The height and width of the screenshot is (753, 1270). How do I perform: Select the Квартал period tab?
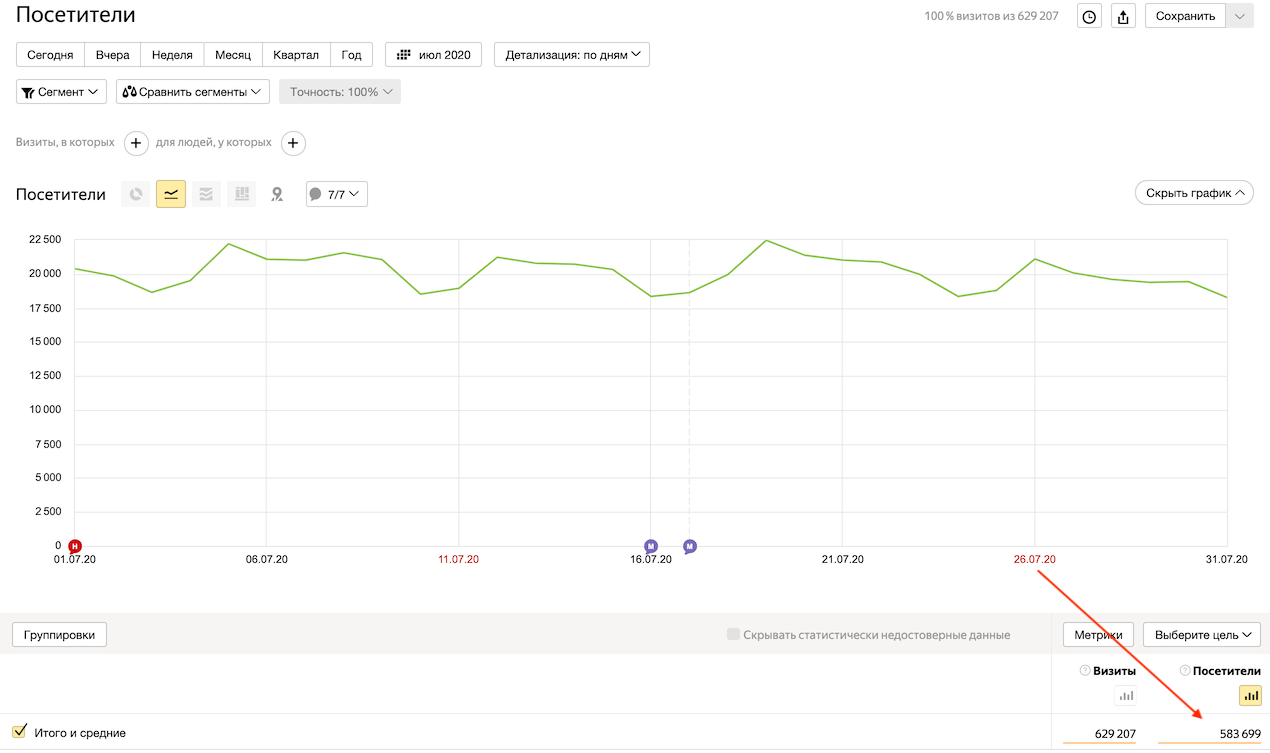(296, 55)
